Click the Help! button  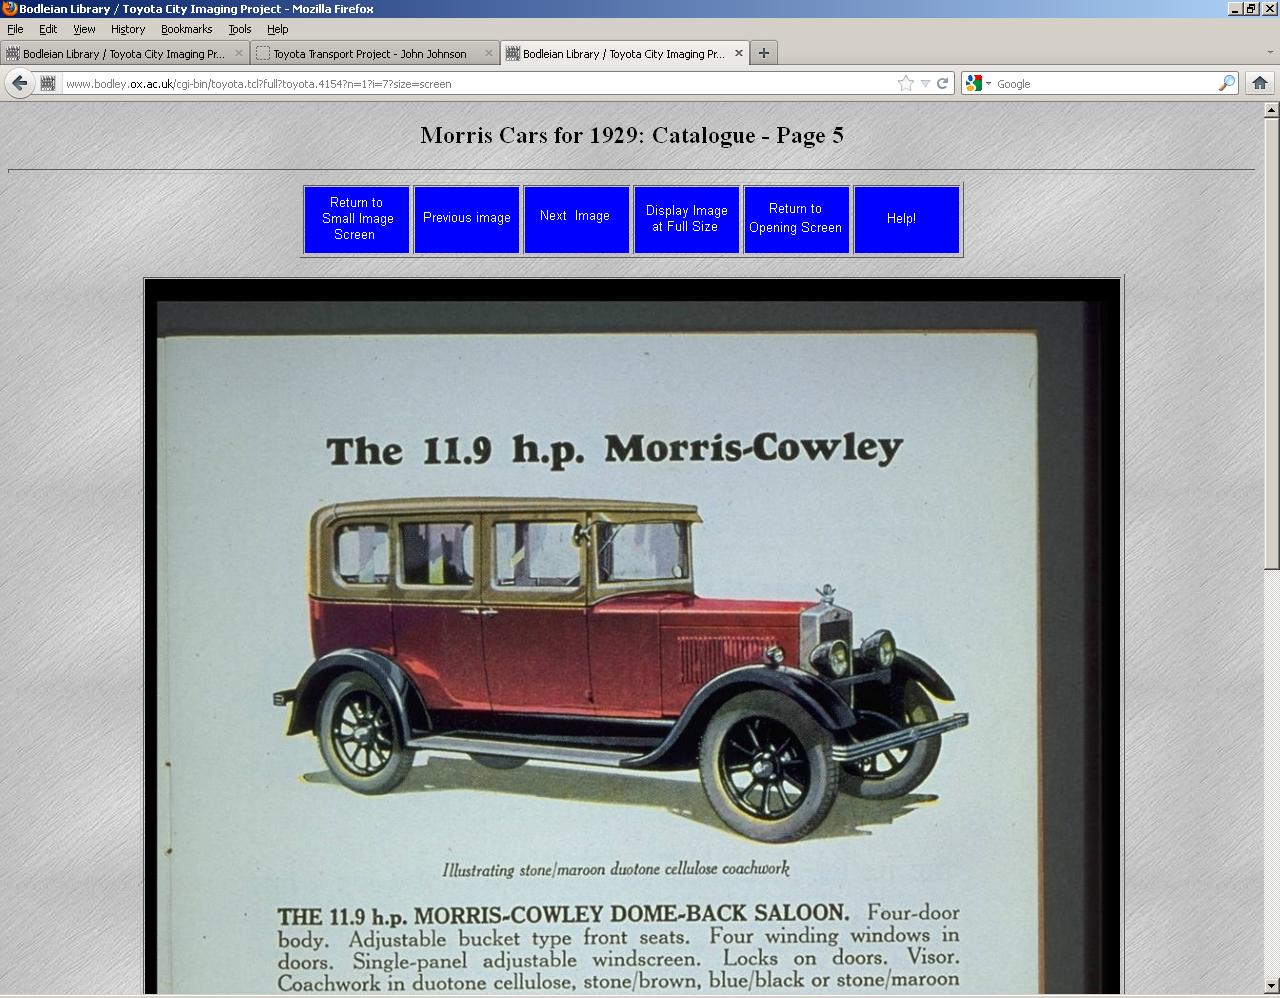906,218
